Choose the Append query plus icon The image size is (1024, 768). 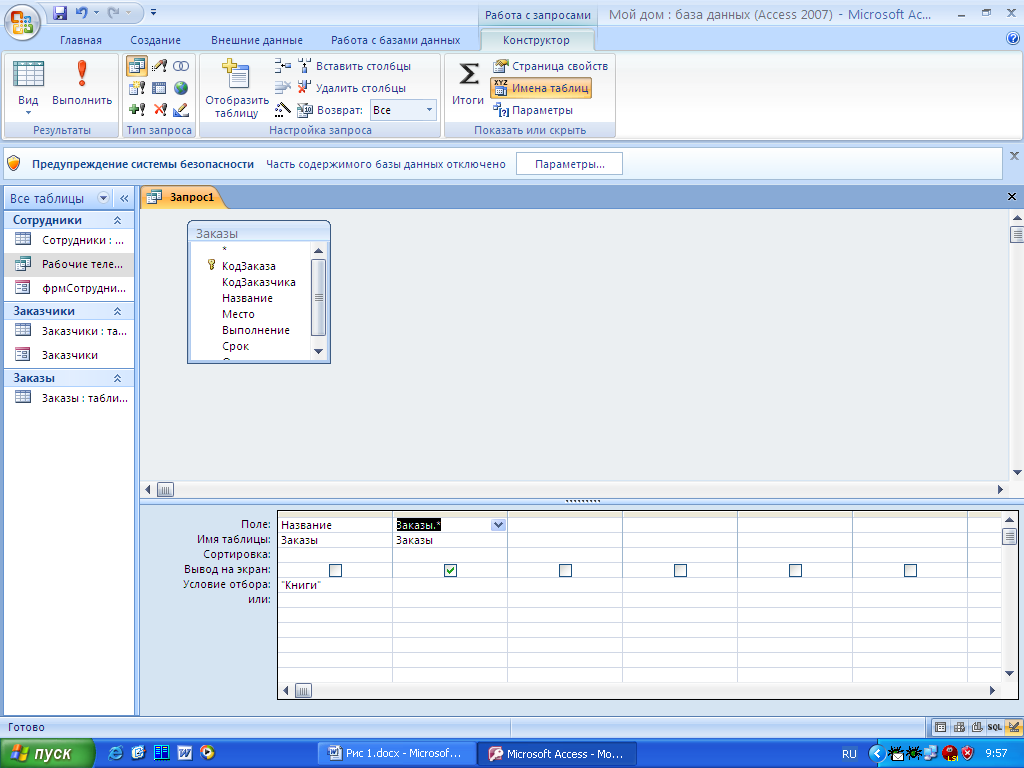pos(137,110)
